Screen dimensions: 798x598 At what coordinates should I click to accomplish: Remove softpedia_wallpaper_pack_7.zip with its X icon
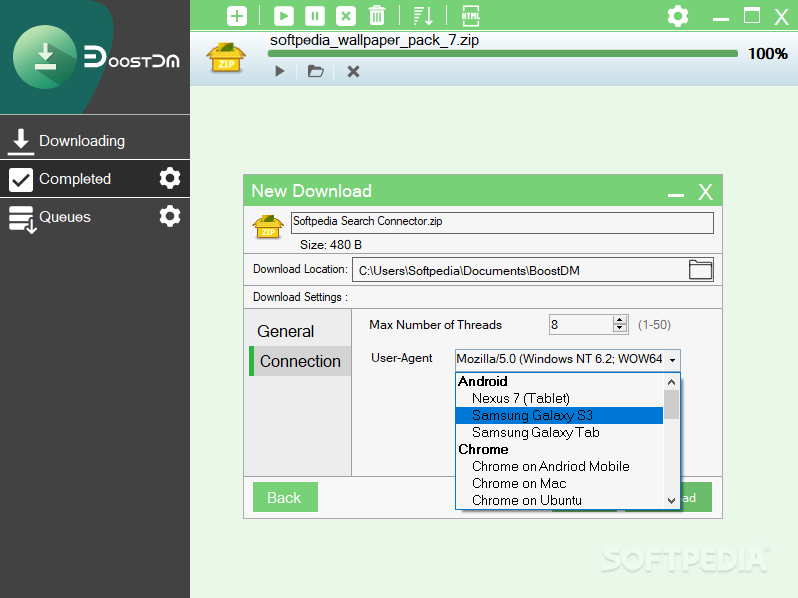(353, 71)
